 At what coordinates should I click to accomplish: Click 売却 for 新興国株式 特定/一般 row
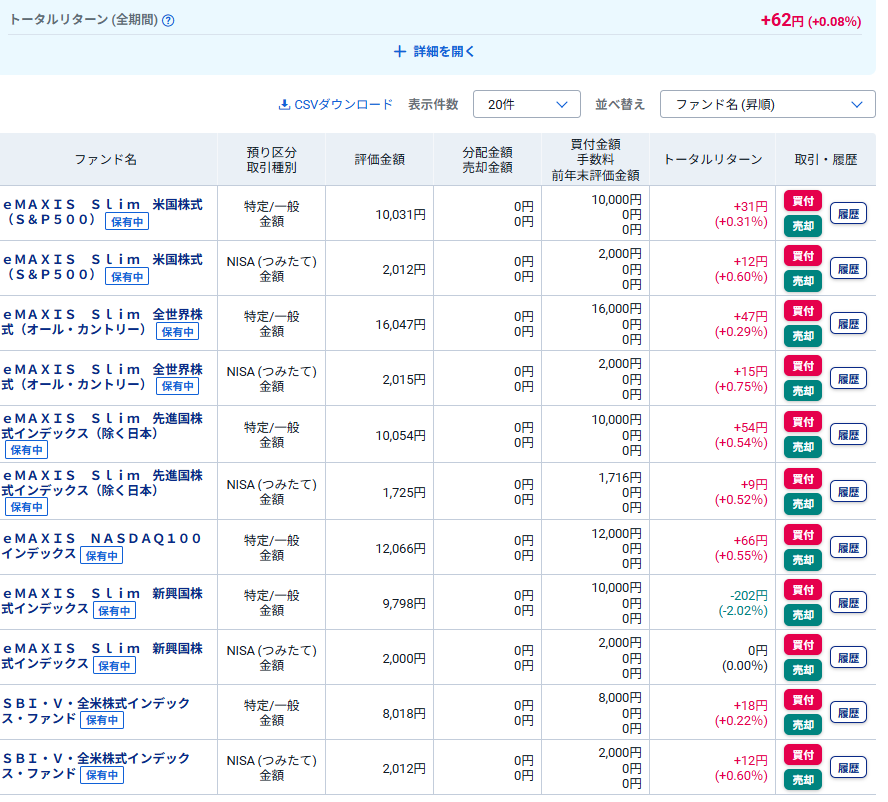pyautogui.click(x=802, y=615)
